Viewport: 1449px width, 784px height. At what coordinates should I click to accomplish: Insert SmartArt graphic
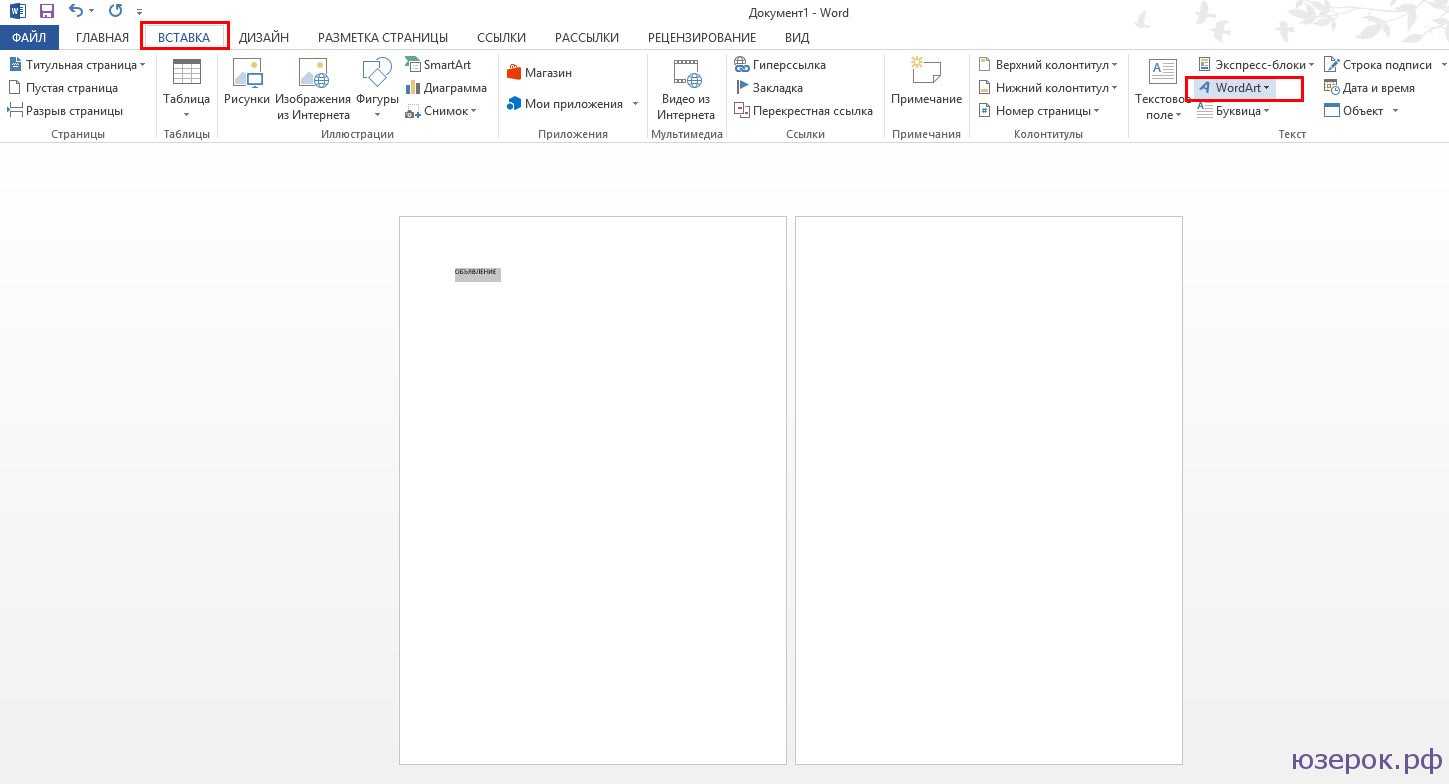438,65
